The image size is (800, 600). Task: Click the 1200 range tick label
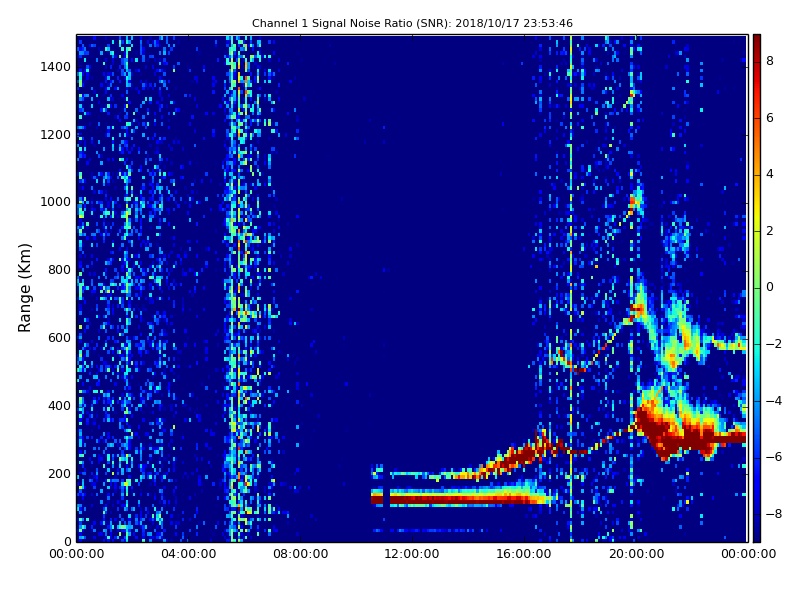coord(56,135)
